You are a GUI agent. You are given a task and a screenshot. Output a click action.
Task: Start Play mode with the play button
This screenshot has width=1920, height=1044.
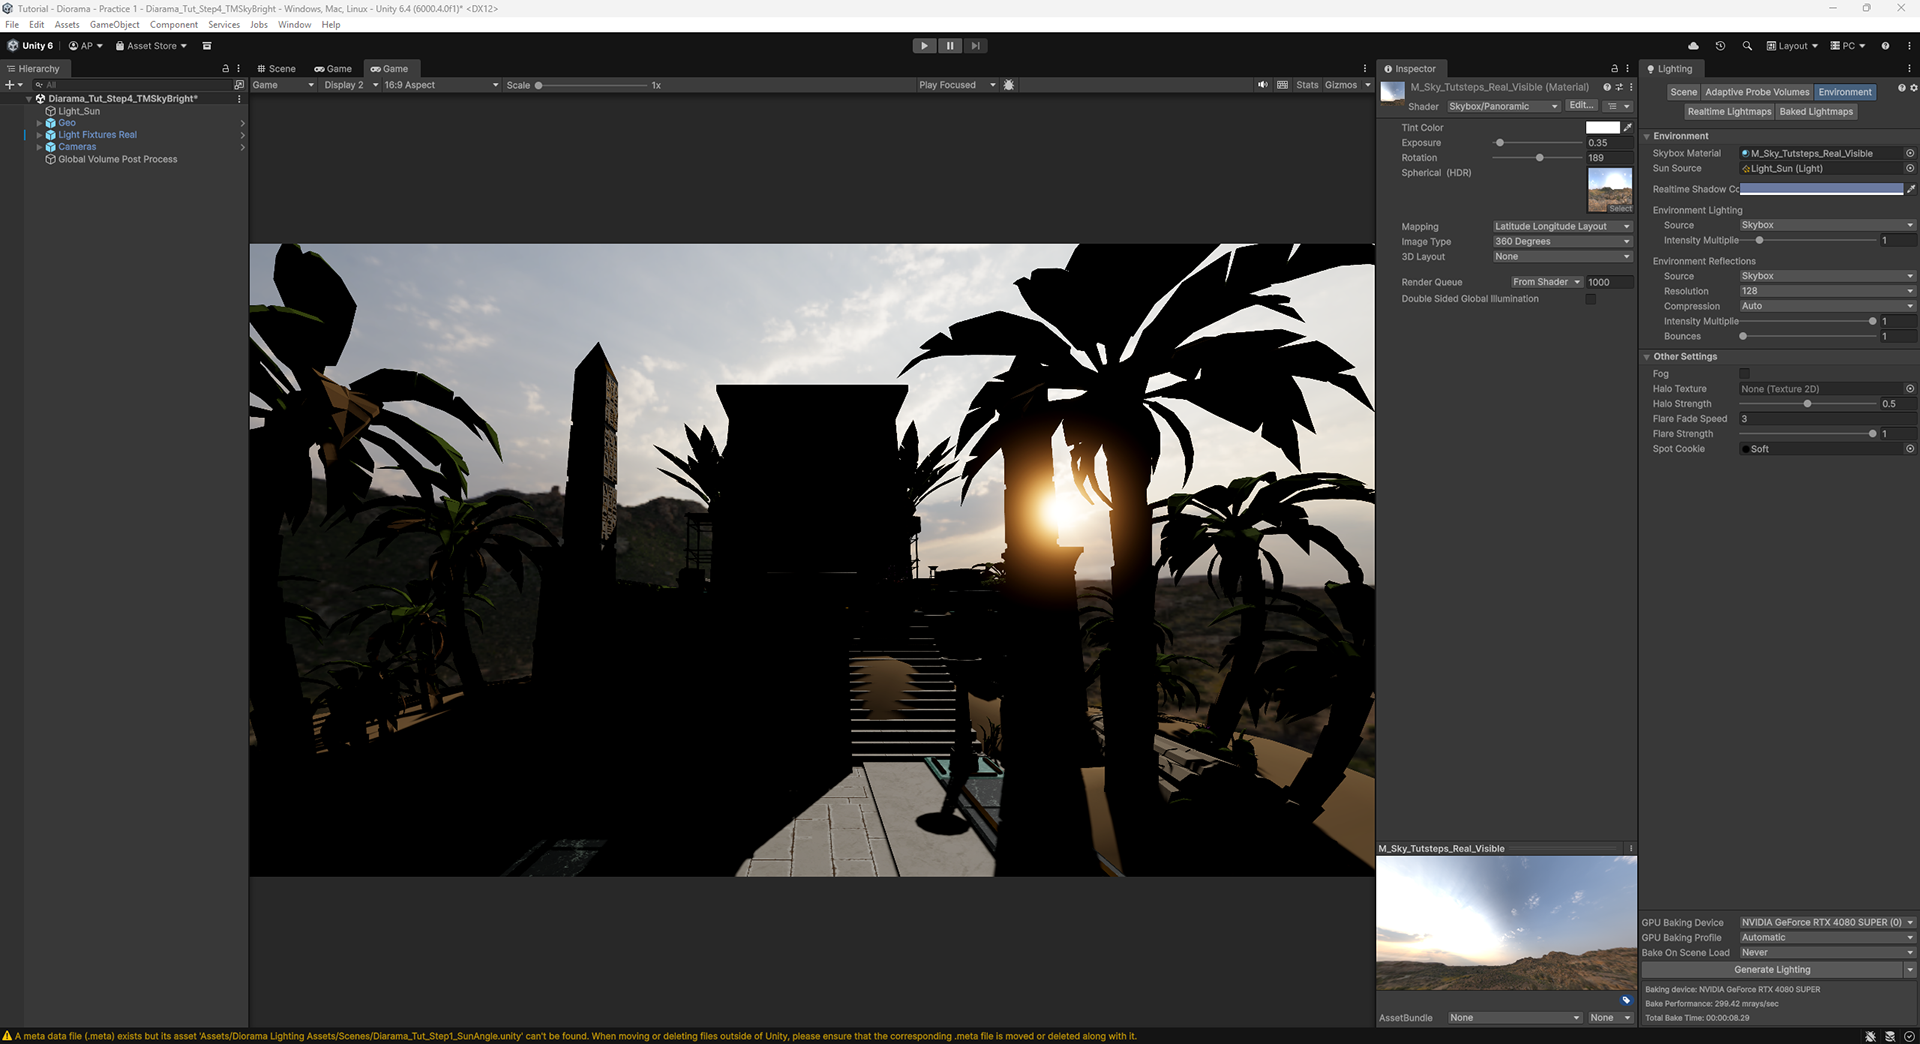pyautogui.click(x=924, y=46)
